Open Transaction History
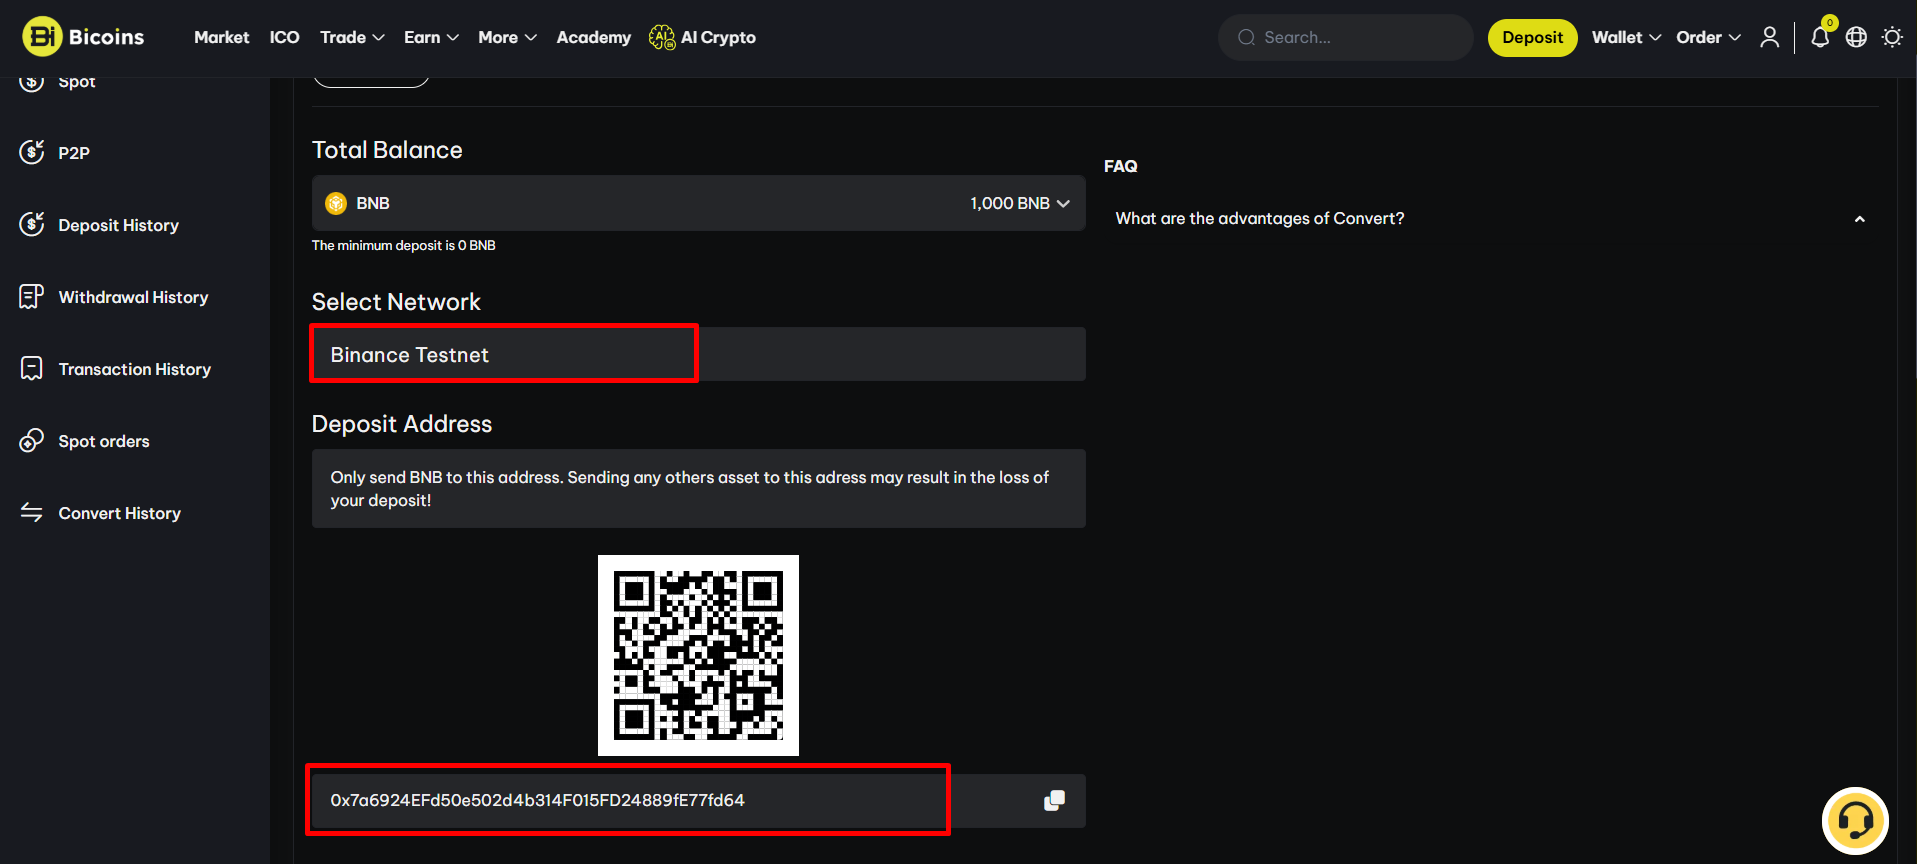 (134, 369)
